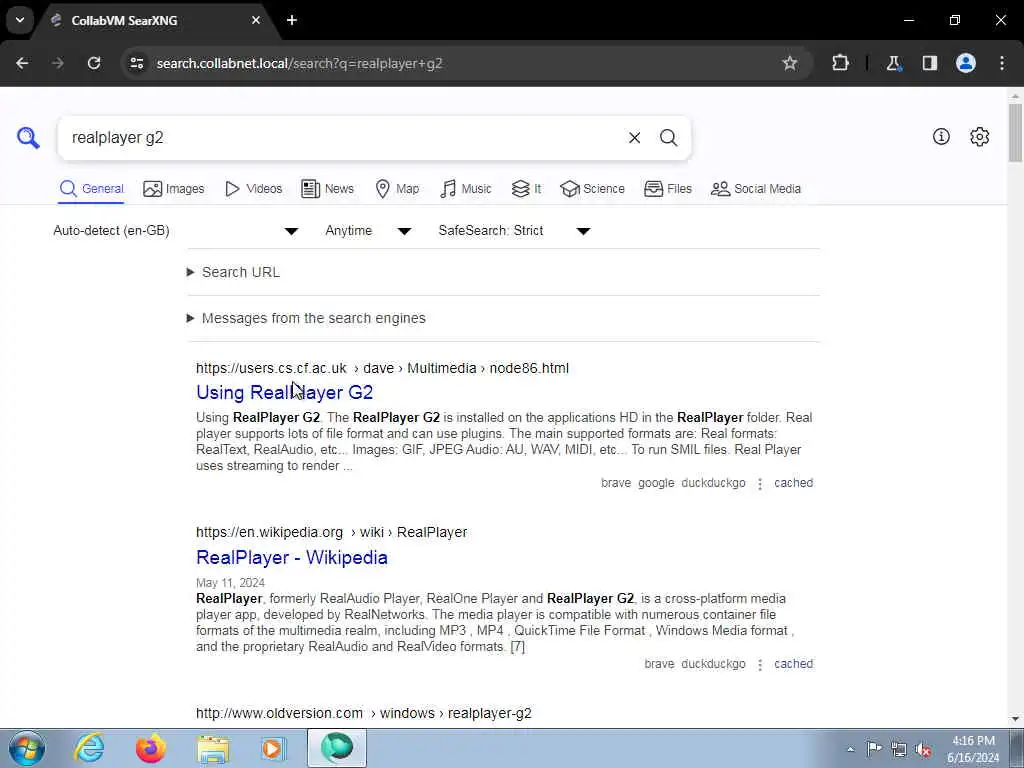Viewport: 1024px width, 768px height.
Task: Open the SafeSearch Strict dropdown
Action: click(x=515, y=231)
